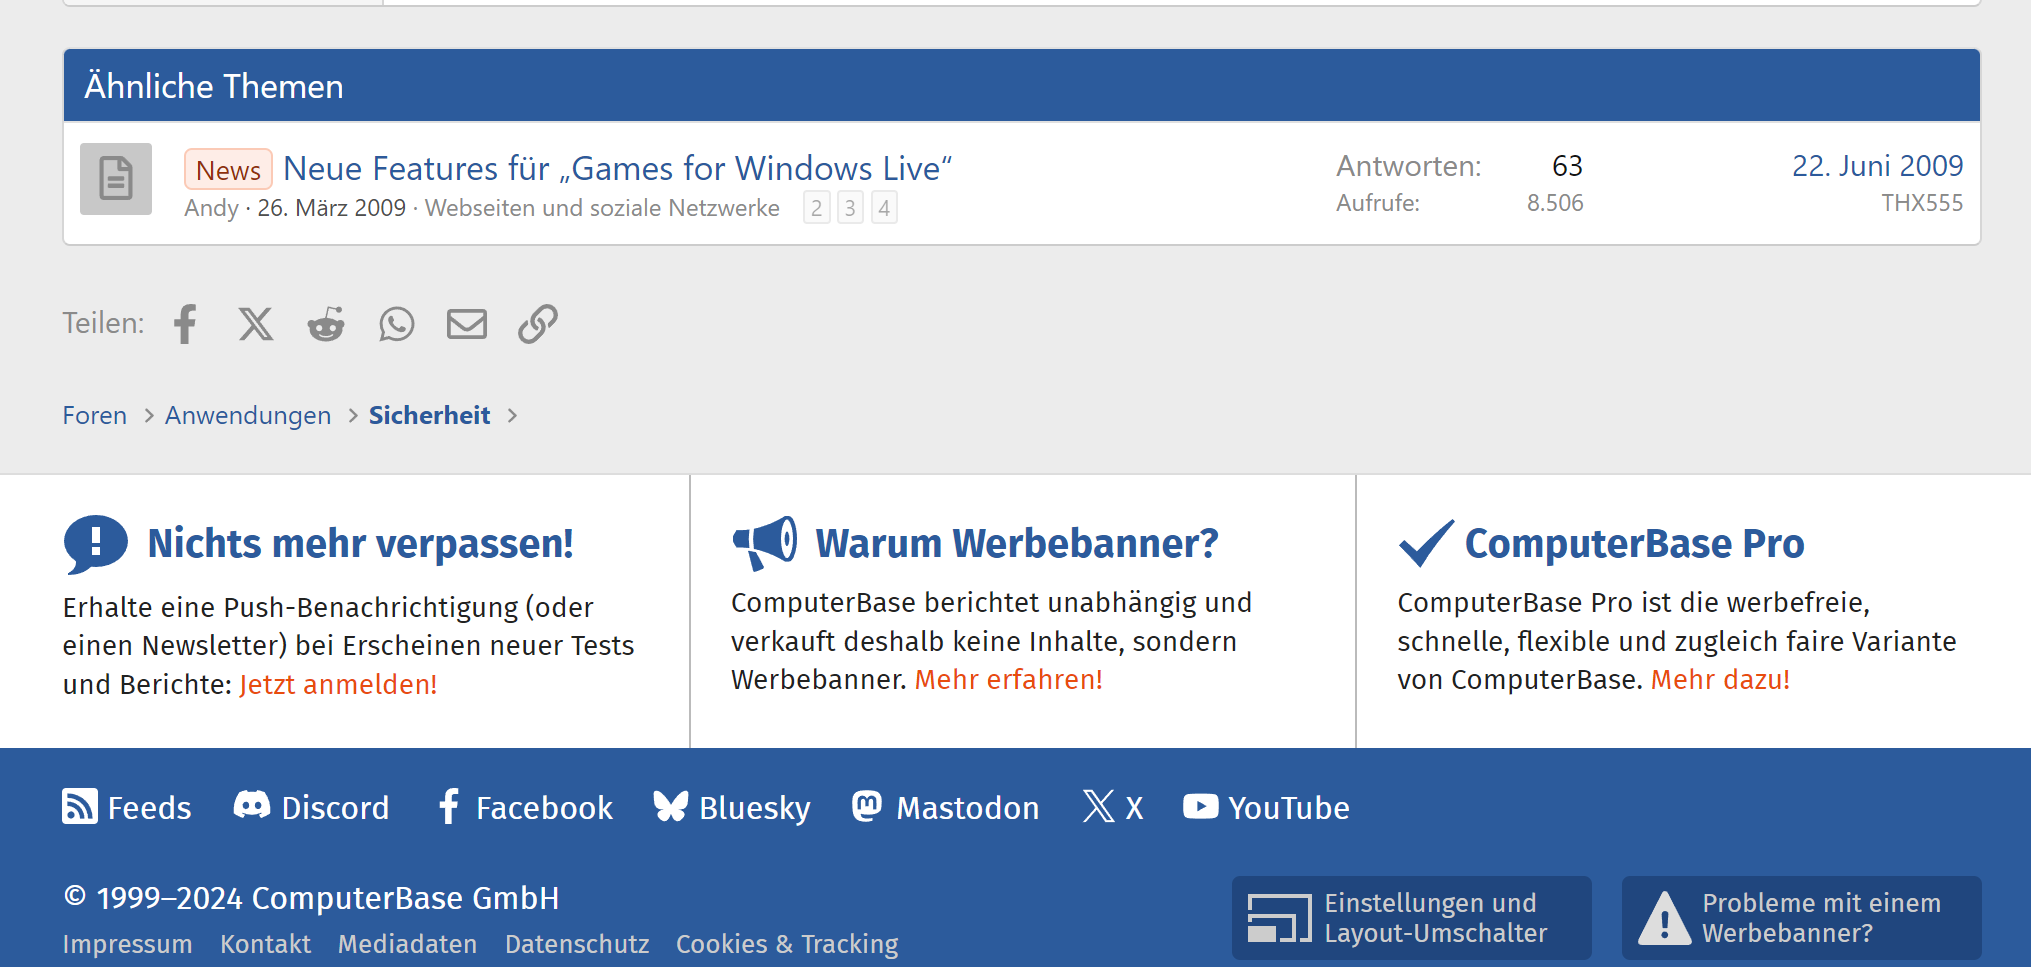Click the News prefix label

click(x=228, y=170)
